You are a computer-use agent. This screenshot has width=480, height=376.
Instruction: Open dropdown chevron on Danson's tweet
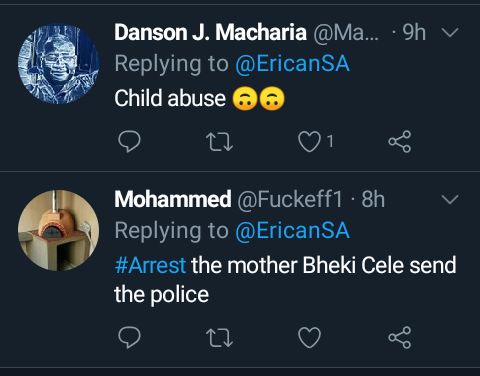point(450,32)
